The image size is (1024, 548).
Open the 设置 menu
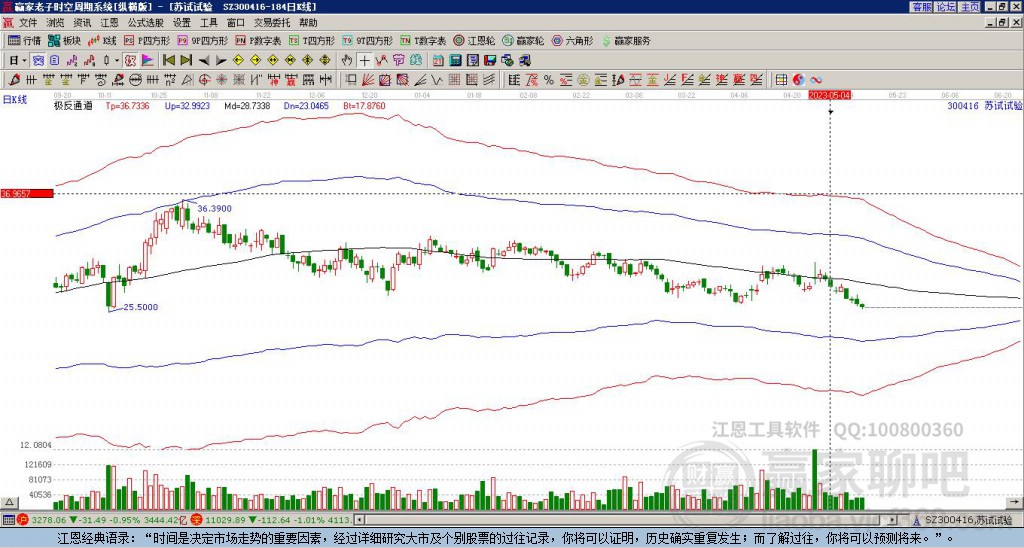point(182,23)
